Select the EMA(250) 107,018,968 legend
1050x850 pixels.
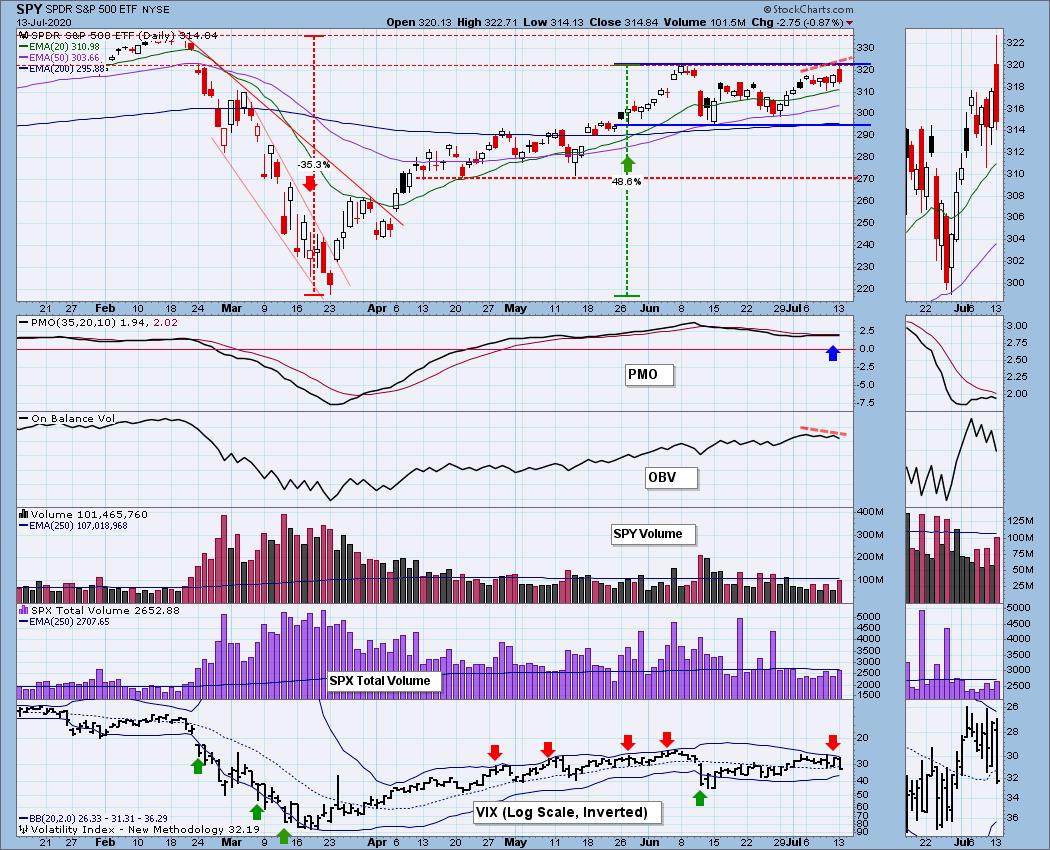tap(74, 526)
